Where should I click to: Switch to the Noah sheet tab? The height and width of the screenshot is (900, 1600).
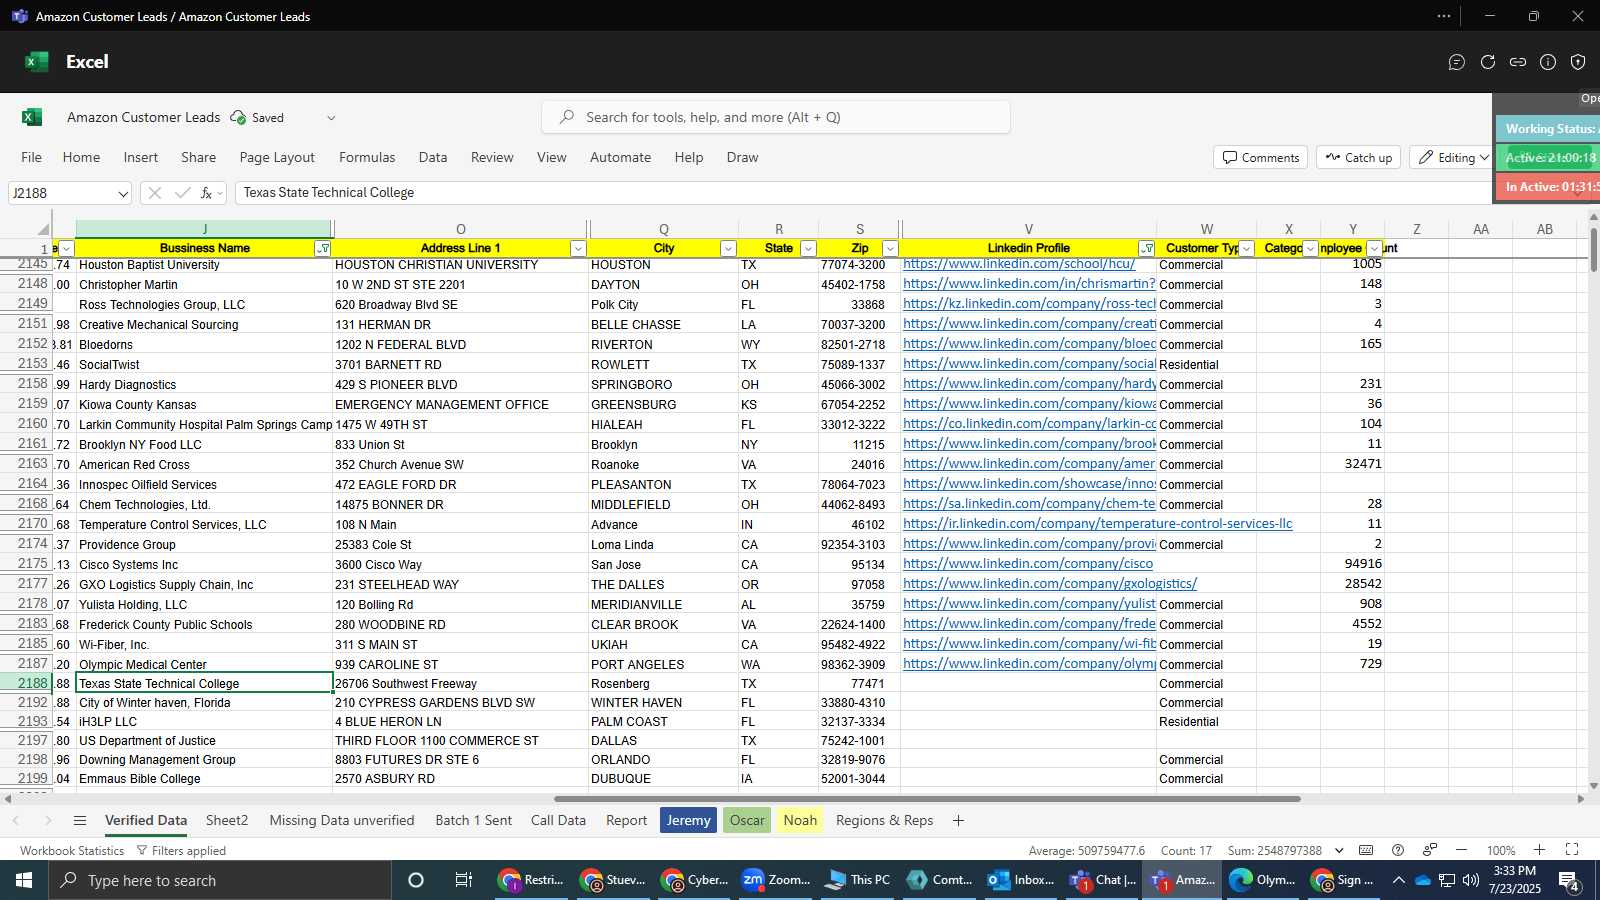pyautogui.click(x=800, y=820)
